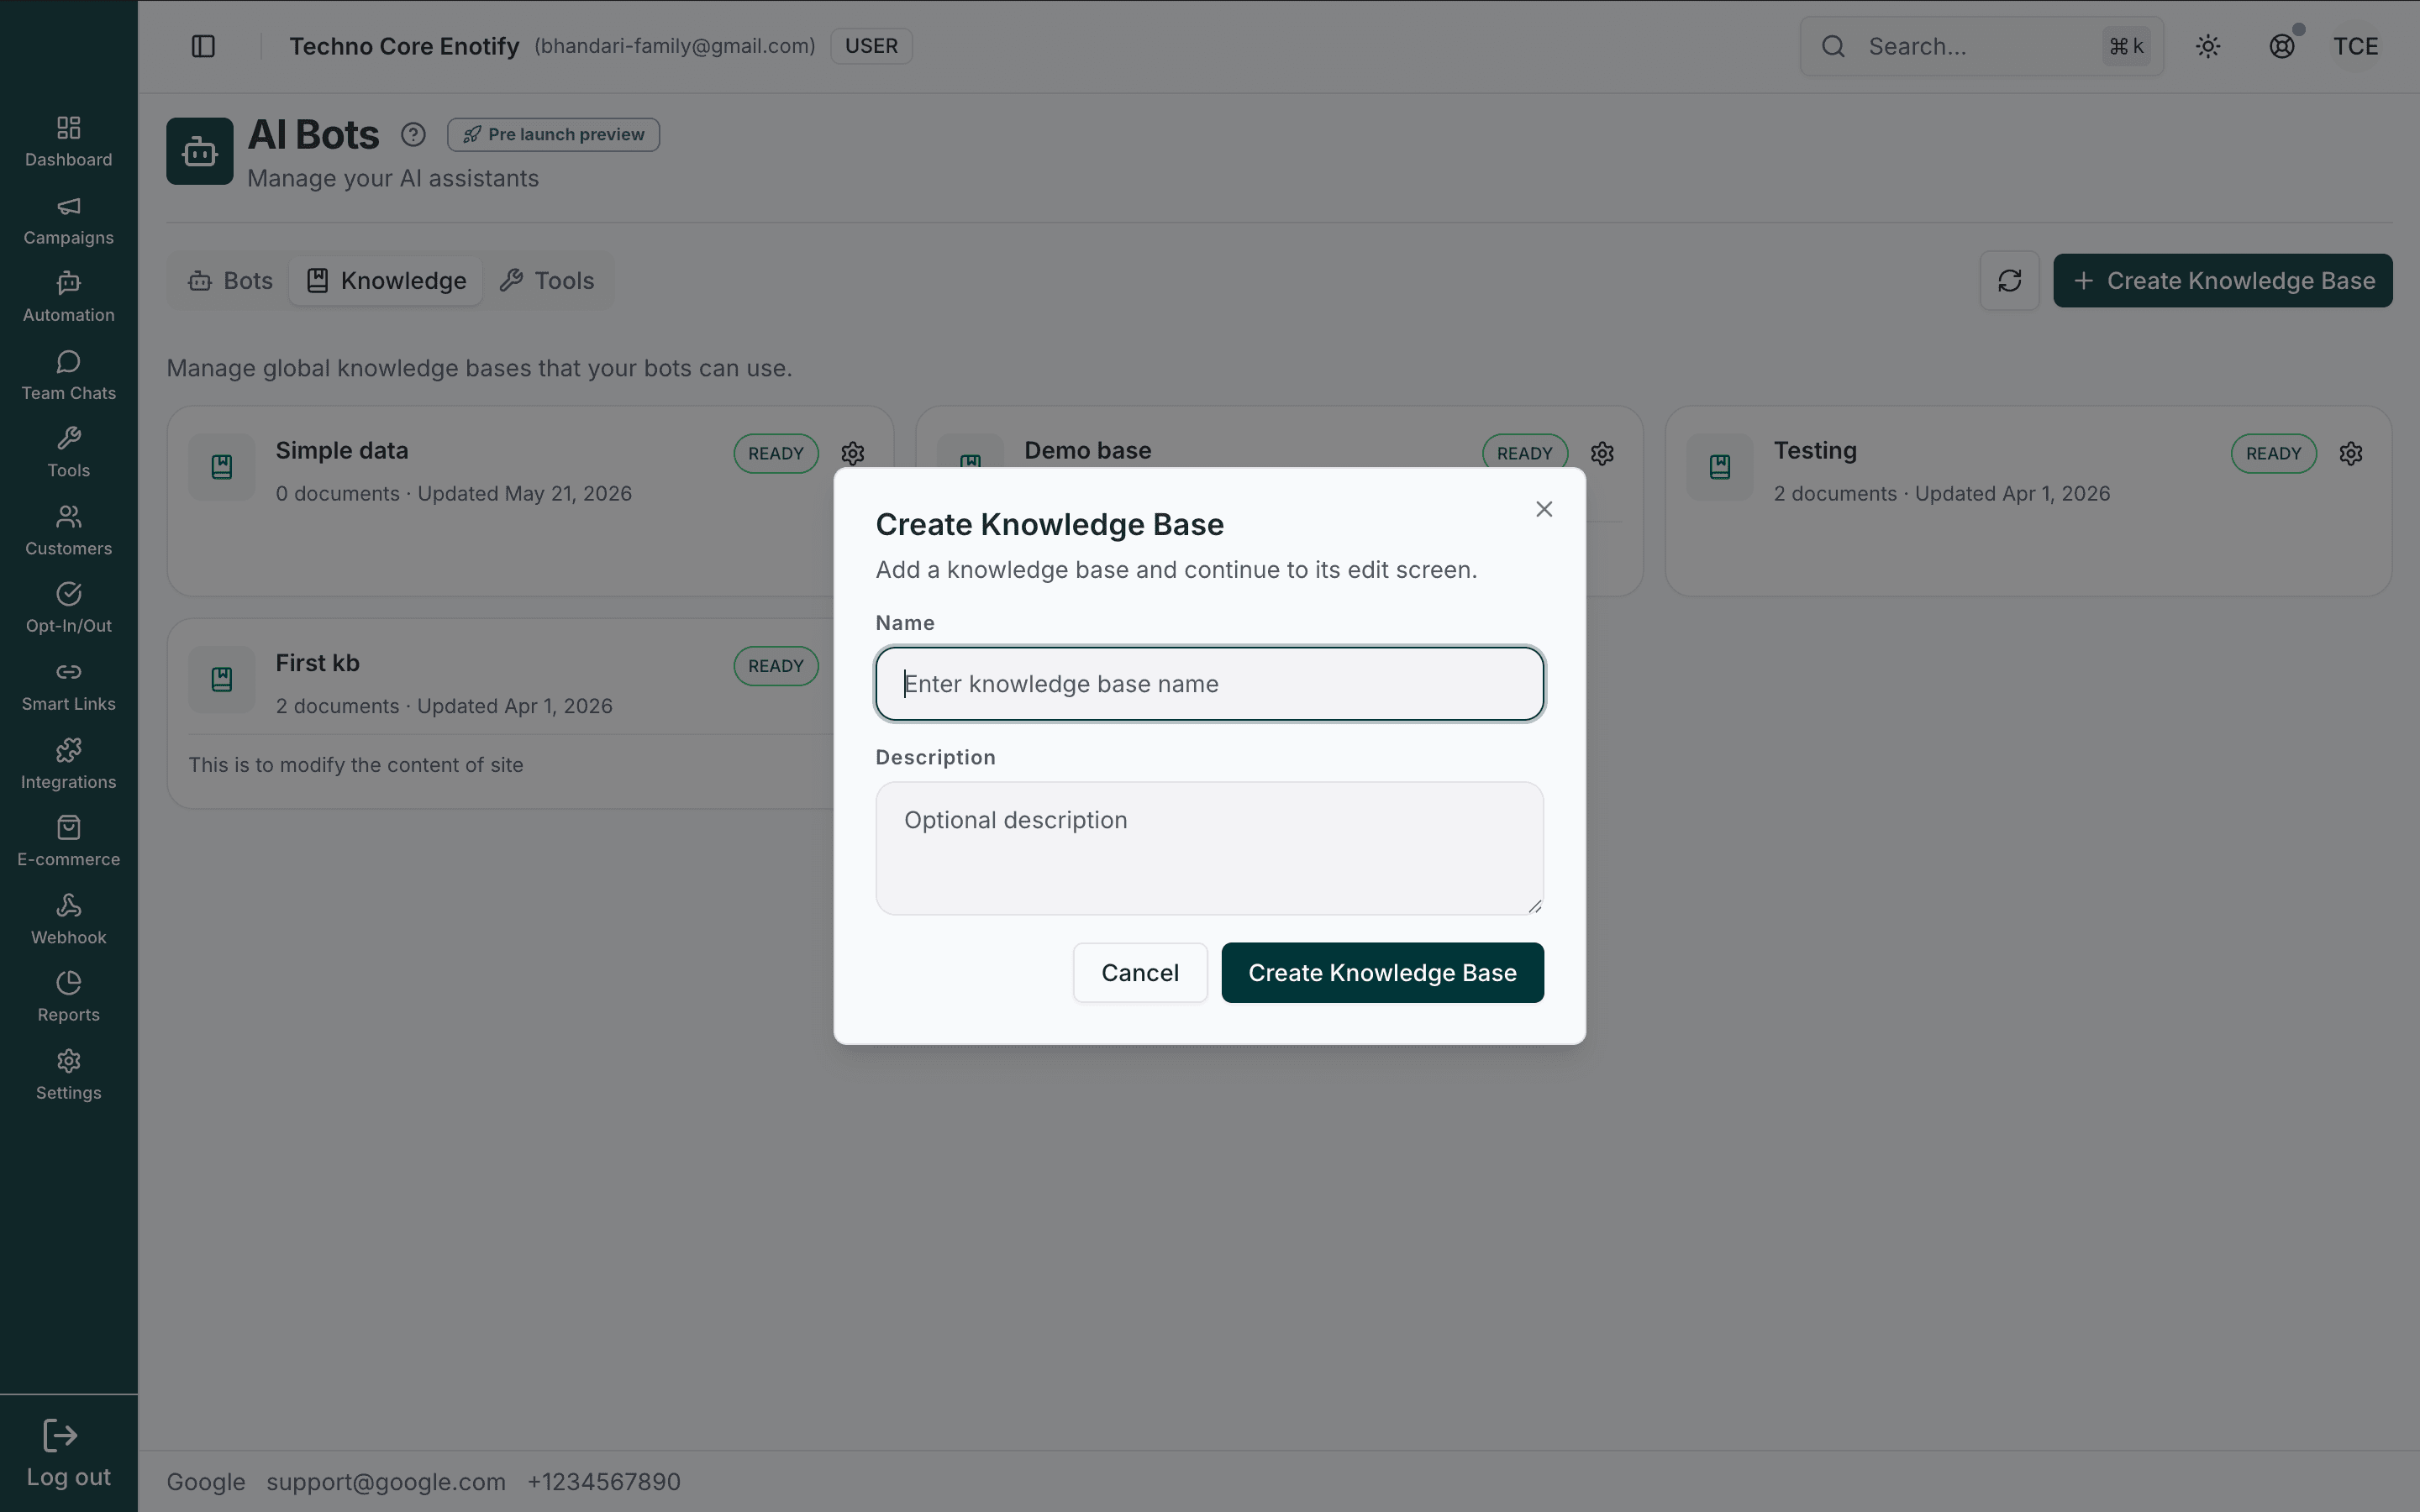Screen dimensions: 2420x1512
Task: Click the Google footer text
Action: 206,1482
